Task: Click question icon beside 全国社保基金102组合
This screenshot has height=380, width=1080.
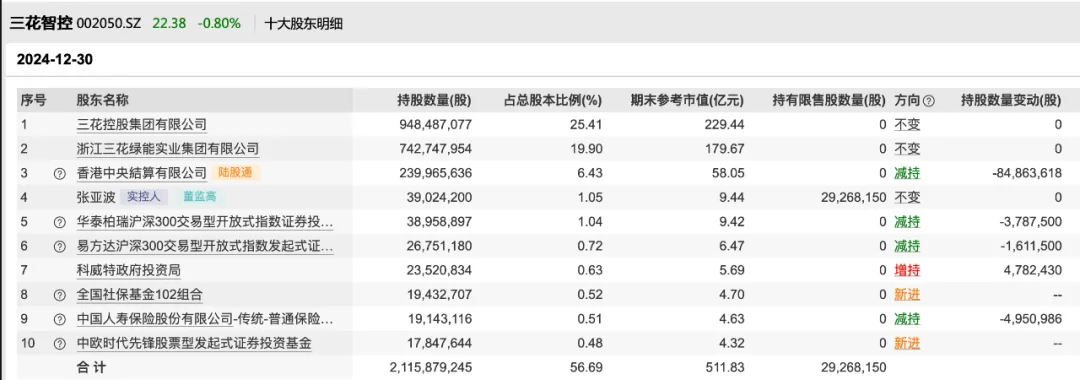Action: click(60, 295)
